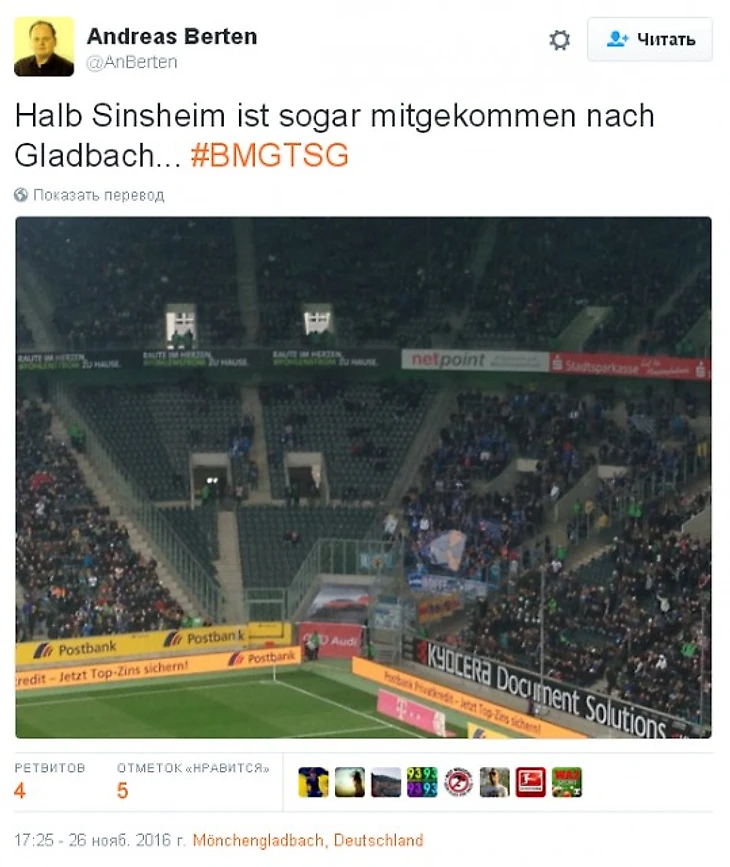Open the #BMGTSG hashtag
Image resolution: width=730 pixels, height=867 pixels.
point(270,155)
